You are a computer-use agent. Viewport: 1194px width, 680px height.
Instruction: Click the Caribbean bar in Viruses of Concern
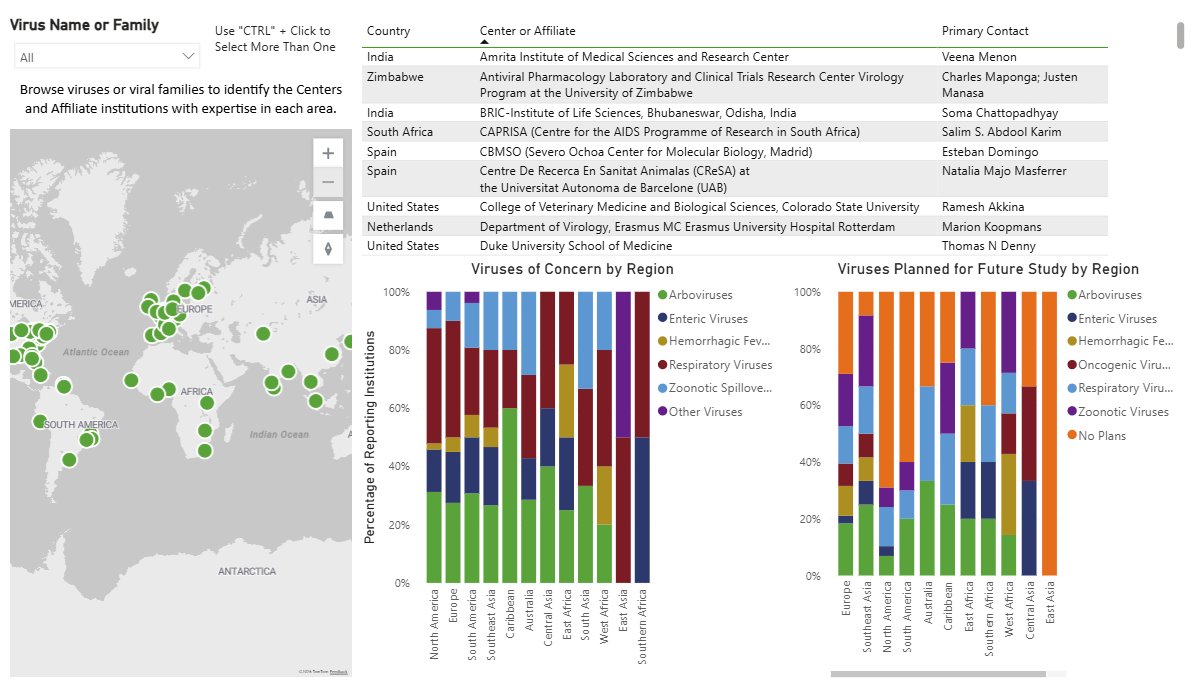[x=510, y=437]
